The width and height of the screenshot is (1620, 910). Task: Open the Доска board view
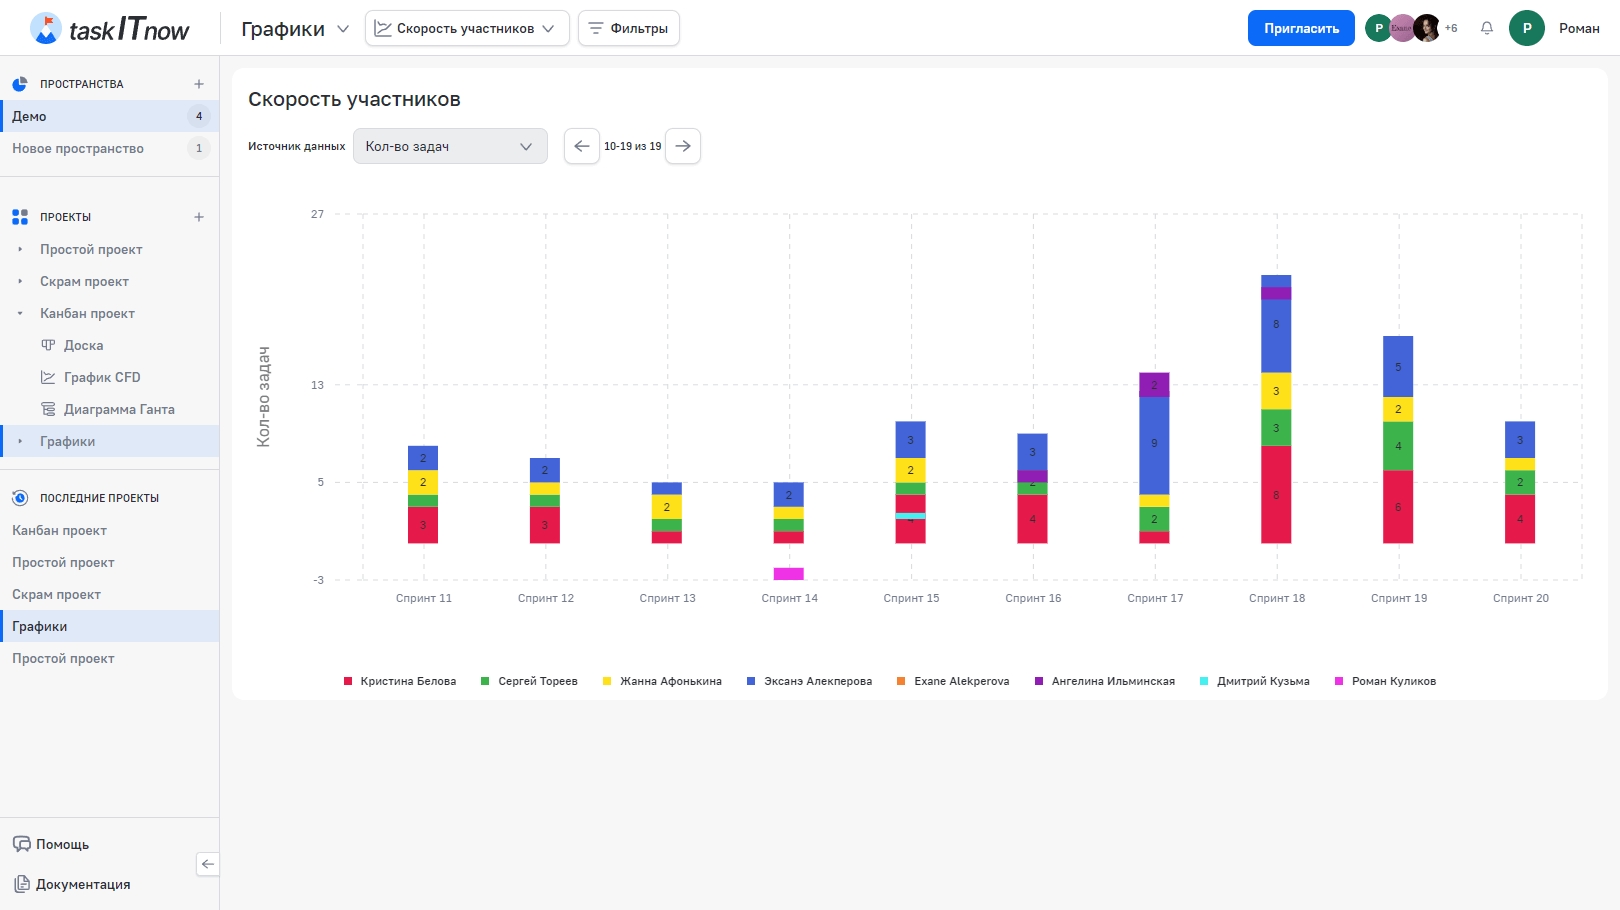pyautogui.click(x=83, y=345)
